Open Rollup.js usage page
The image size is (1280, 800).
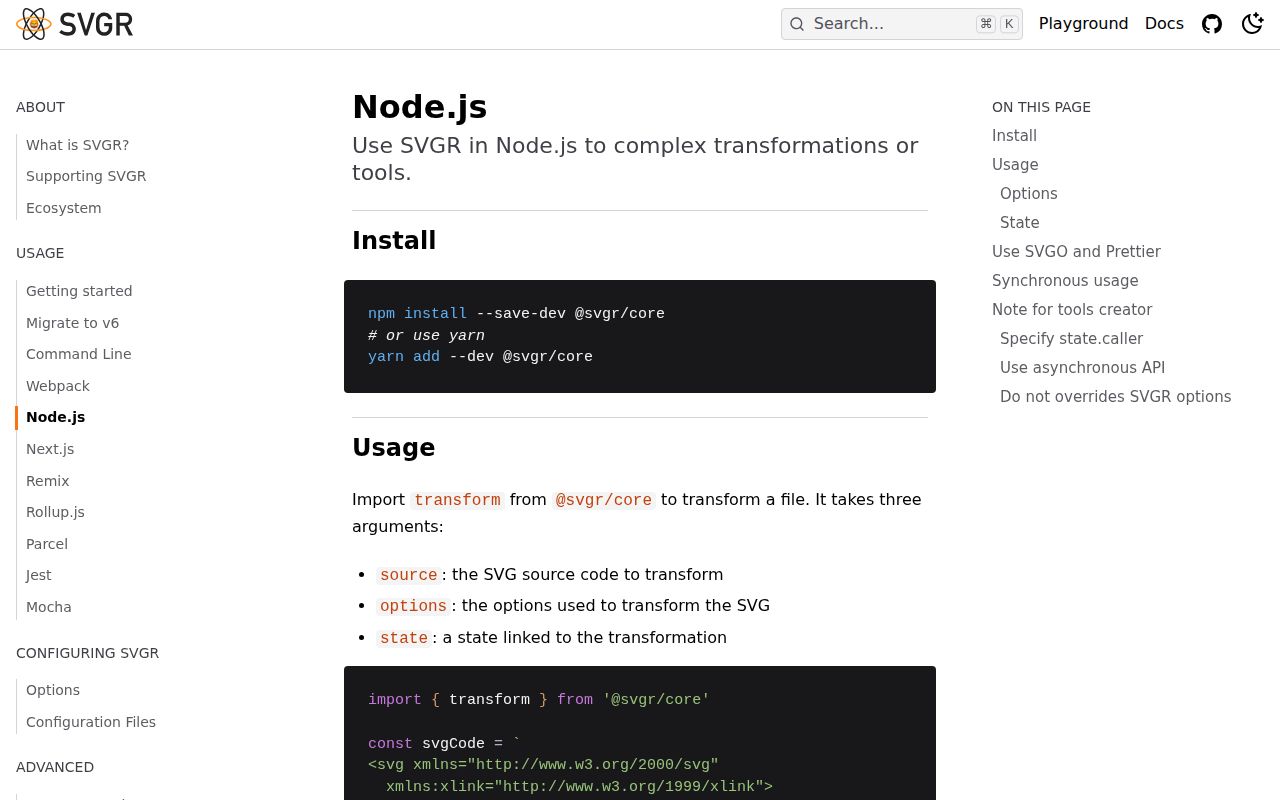(x=55, y=512)
